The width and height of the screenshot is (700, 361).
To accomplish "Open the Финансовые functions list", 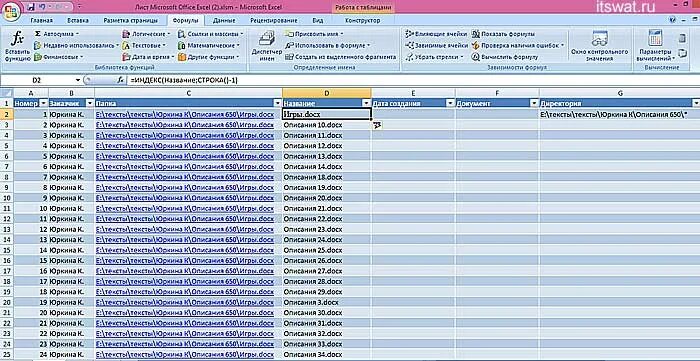I will click(59, 57).
